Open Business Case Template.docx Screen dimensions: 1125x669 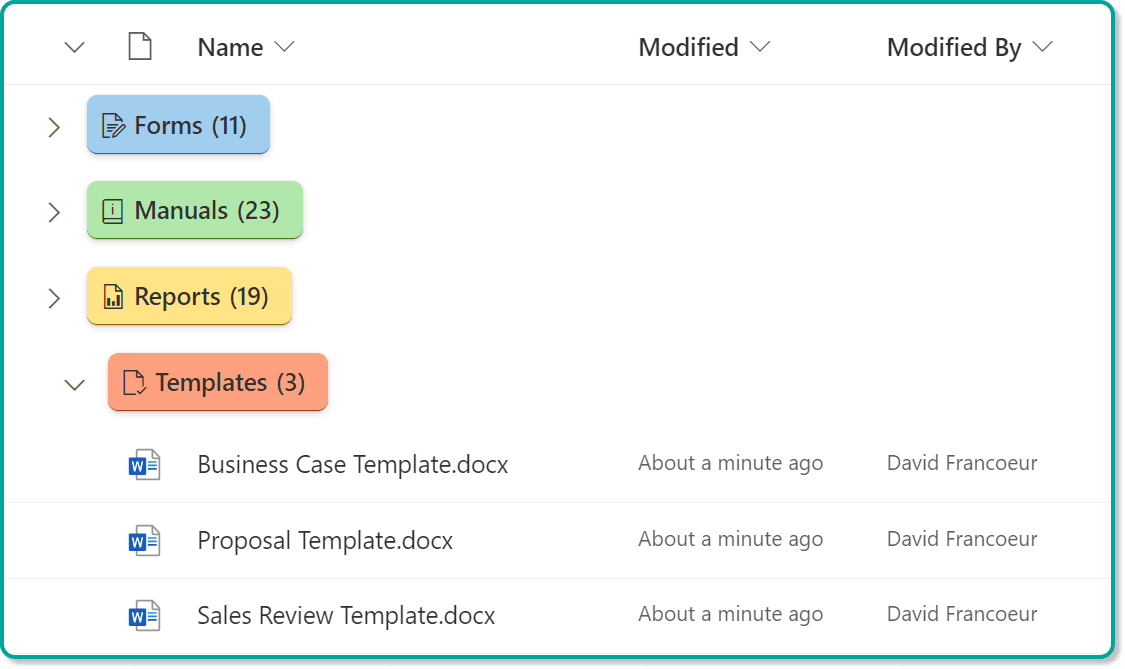(x=352, y=464)
